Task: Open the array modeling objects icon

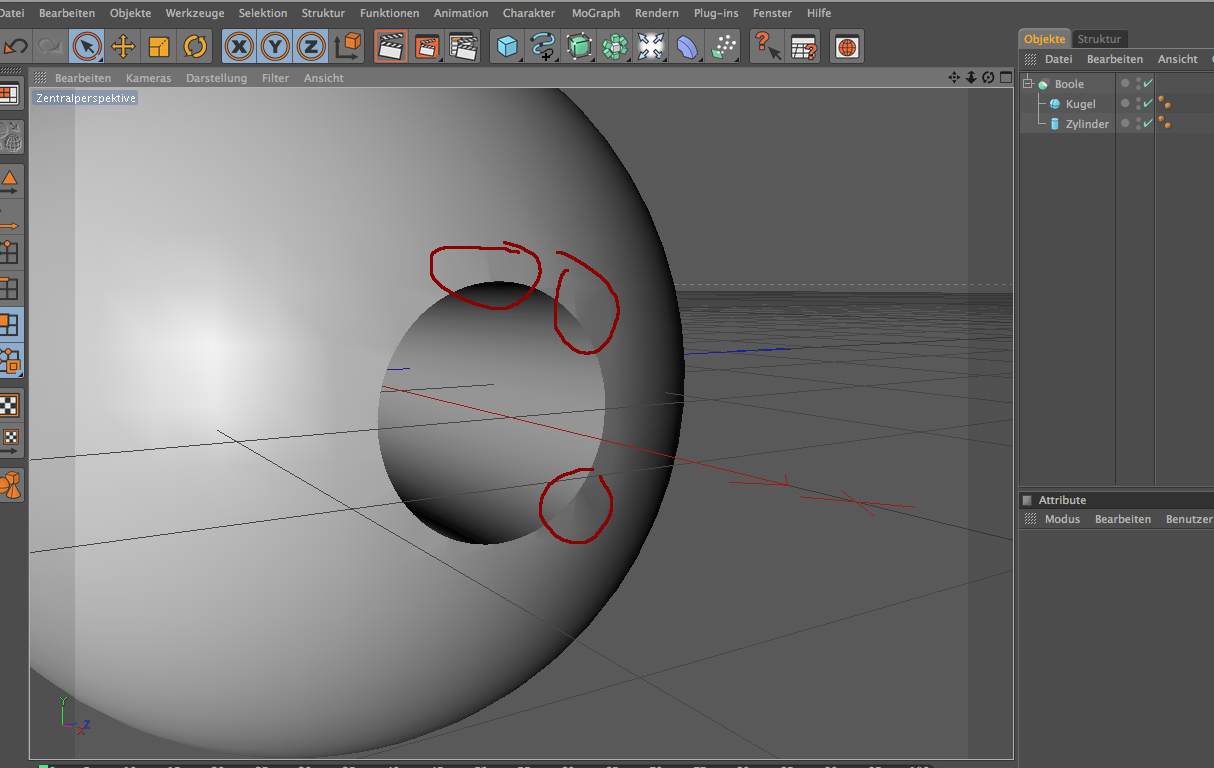Action: [x=616, y=46]
